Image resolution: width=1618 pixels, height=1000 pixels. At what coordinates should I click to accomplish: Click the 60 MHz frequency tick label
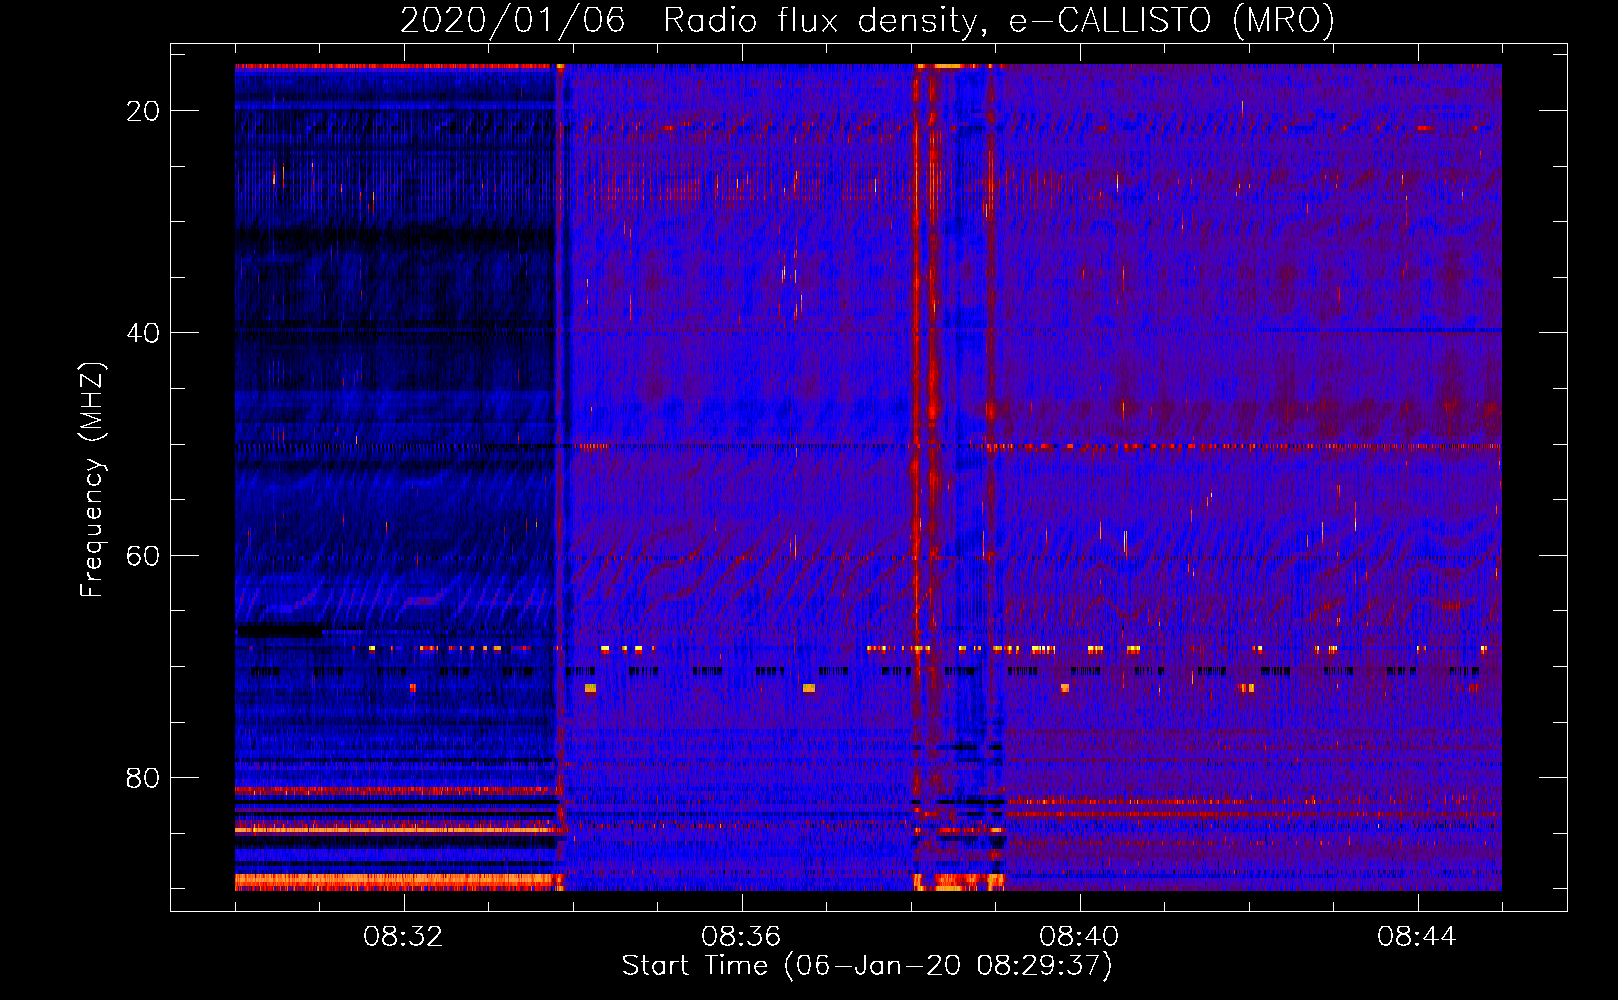tap(143, 555)
